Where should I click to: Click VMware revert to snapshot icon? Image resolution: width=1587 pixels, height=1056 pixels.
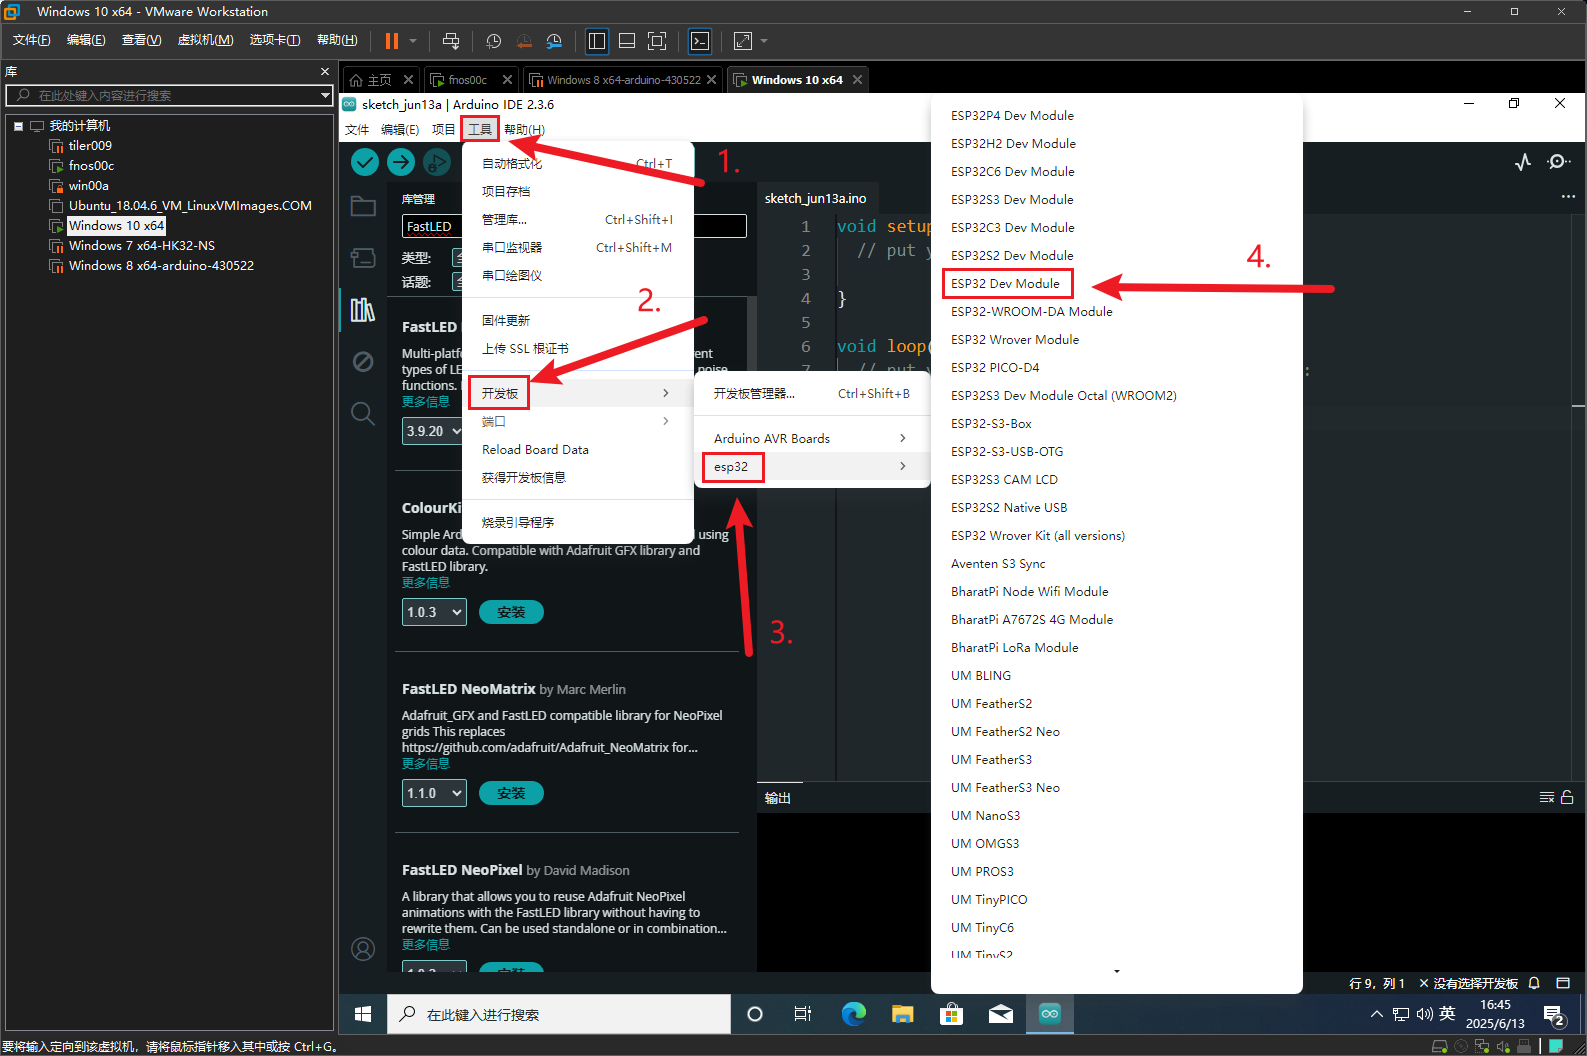pos(524,41)
